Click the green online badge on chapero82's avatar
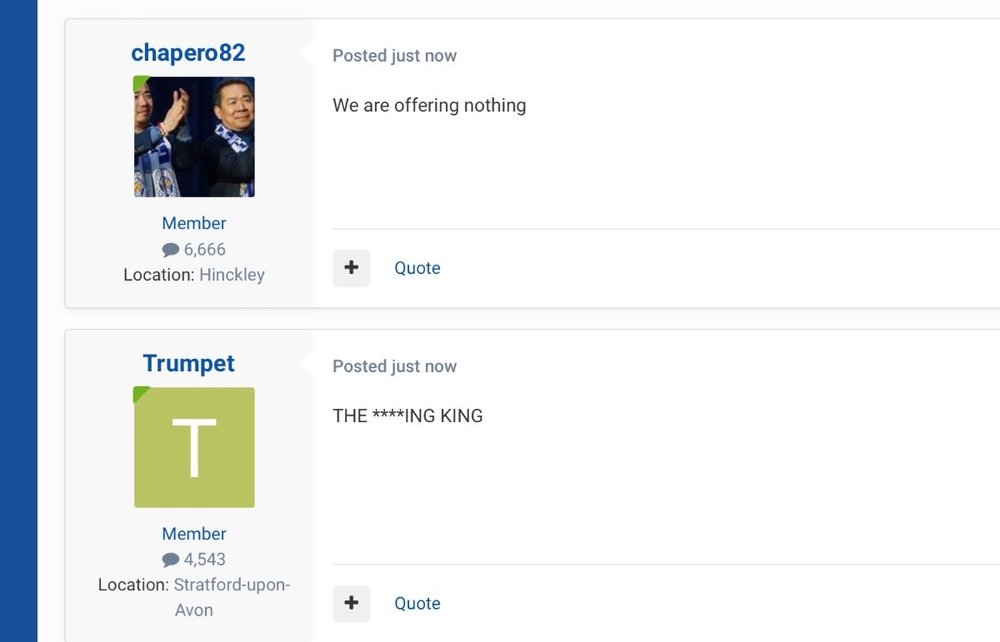This screenshot has width=1000, height=642. [140, 84]
